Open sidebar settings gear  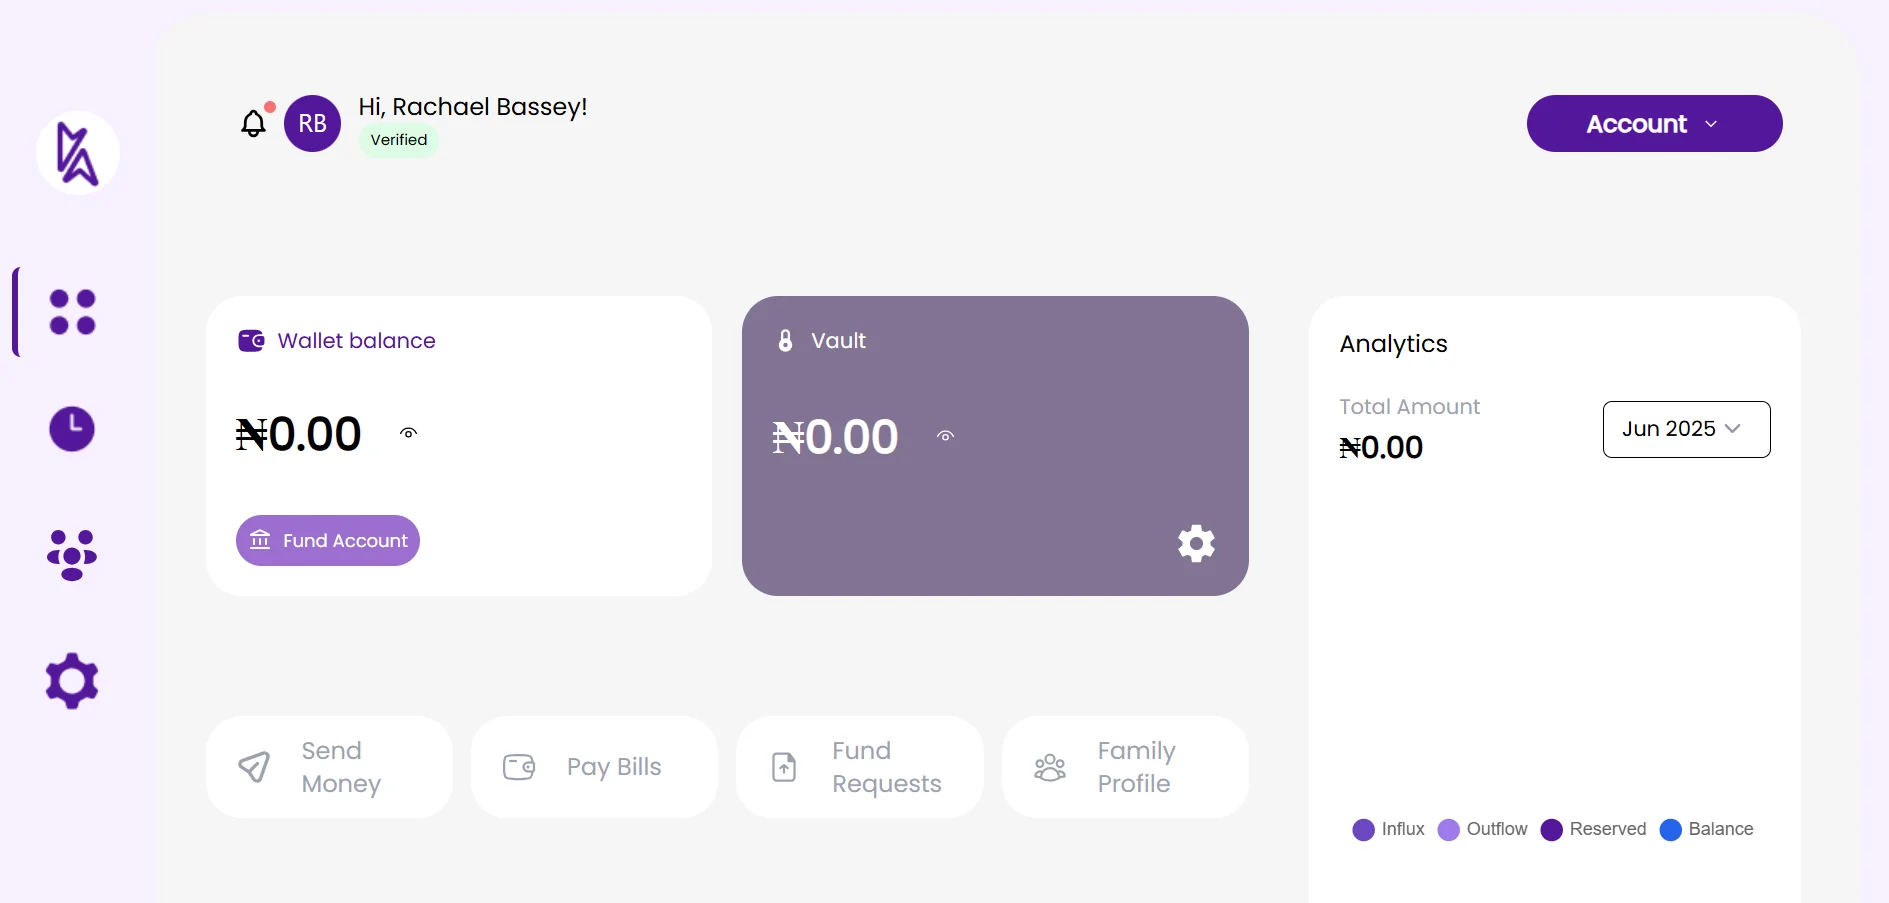point(72,681)
